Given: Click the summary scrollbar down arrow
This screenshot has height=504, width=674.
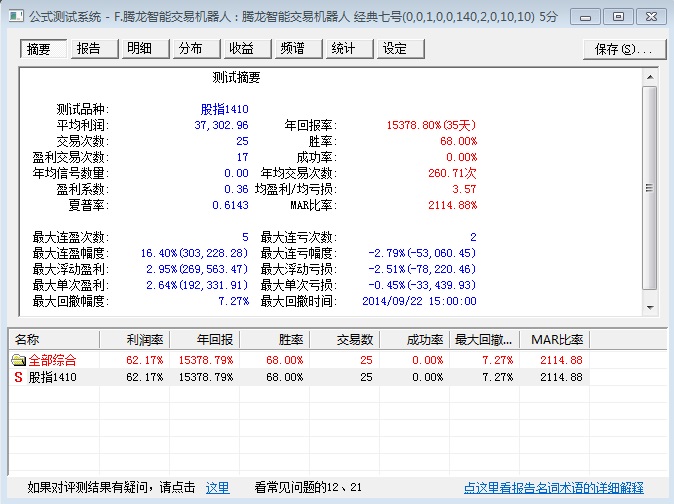Looking at the screenshot, I should tap(650, 308).
